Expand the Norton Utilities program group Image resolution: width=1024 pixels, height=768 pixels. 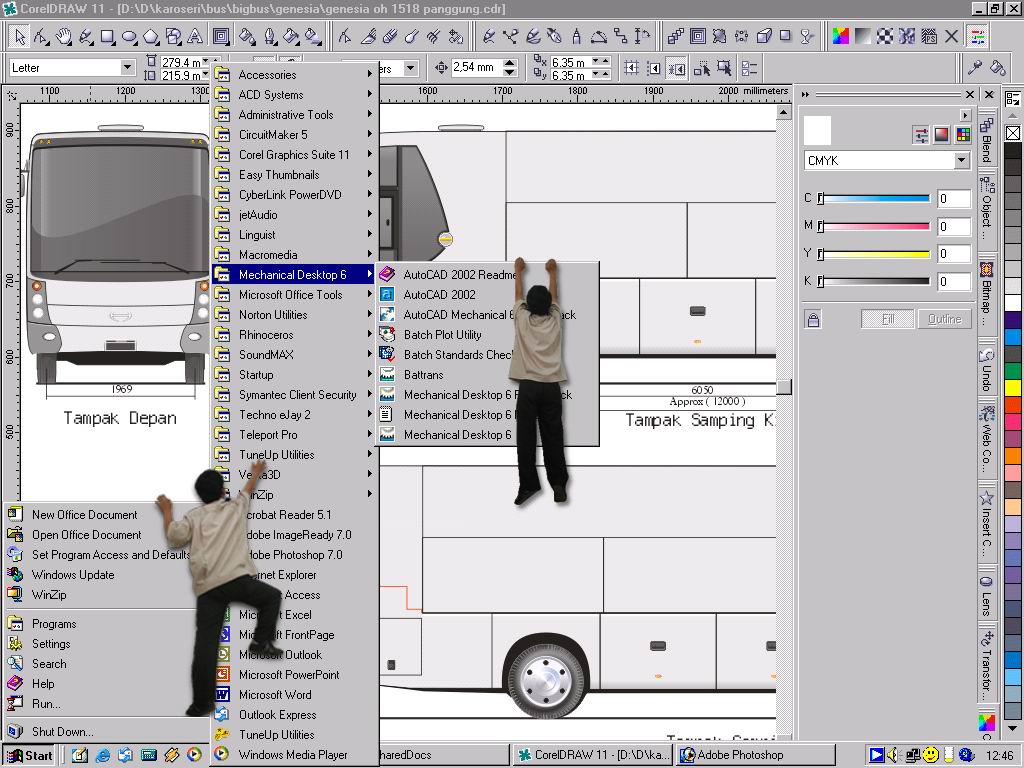click(x=295, y=315)
